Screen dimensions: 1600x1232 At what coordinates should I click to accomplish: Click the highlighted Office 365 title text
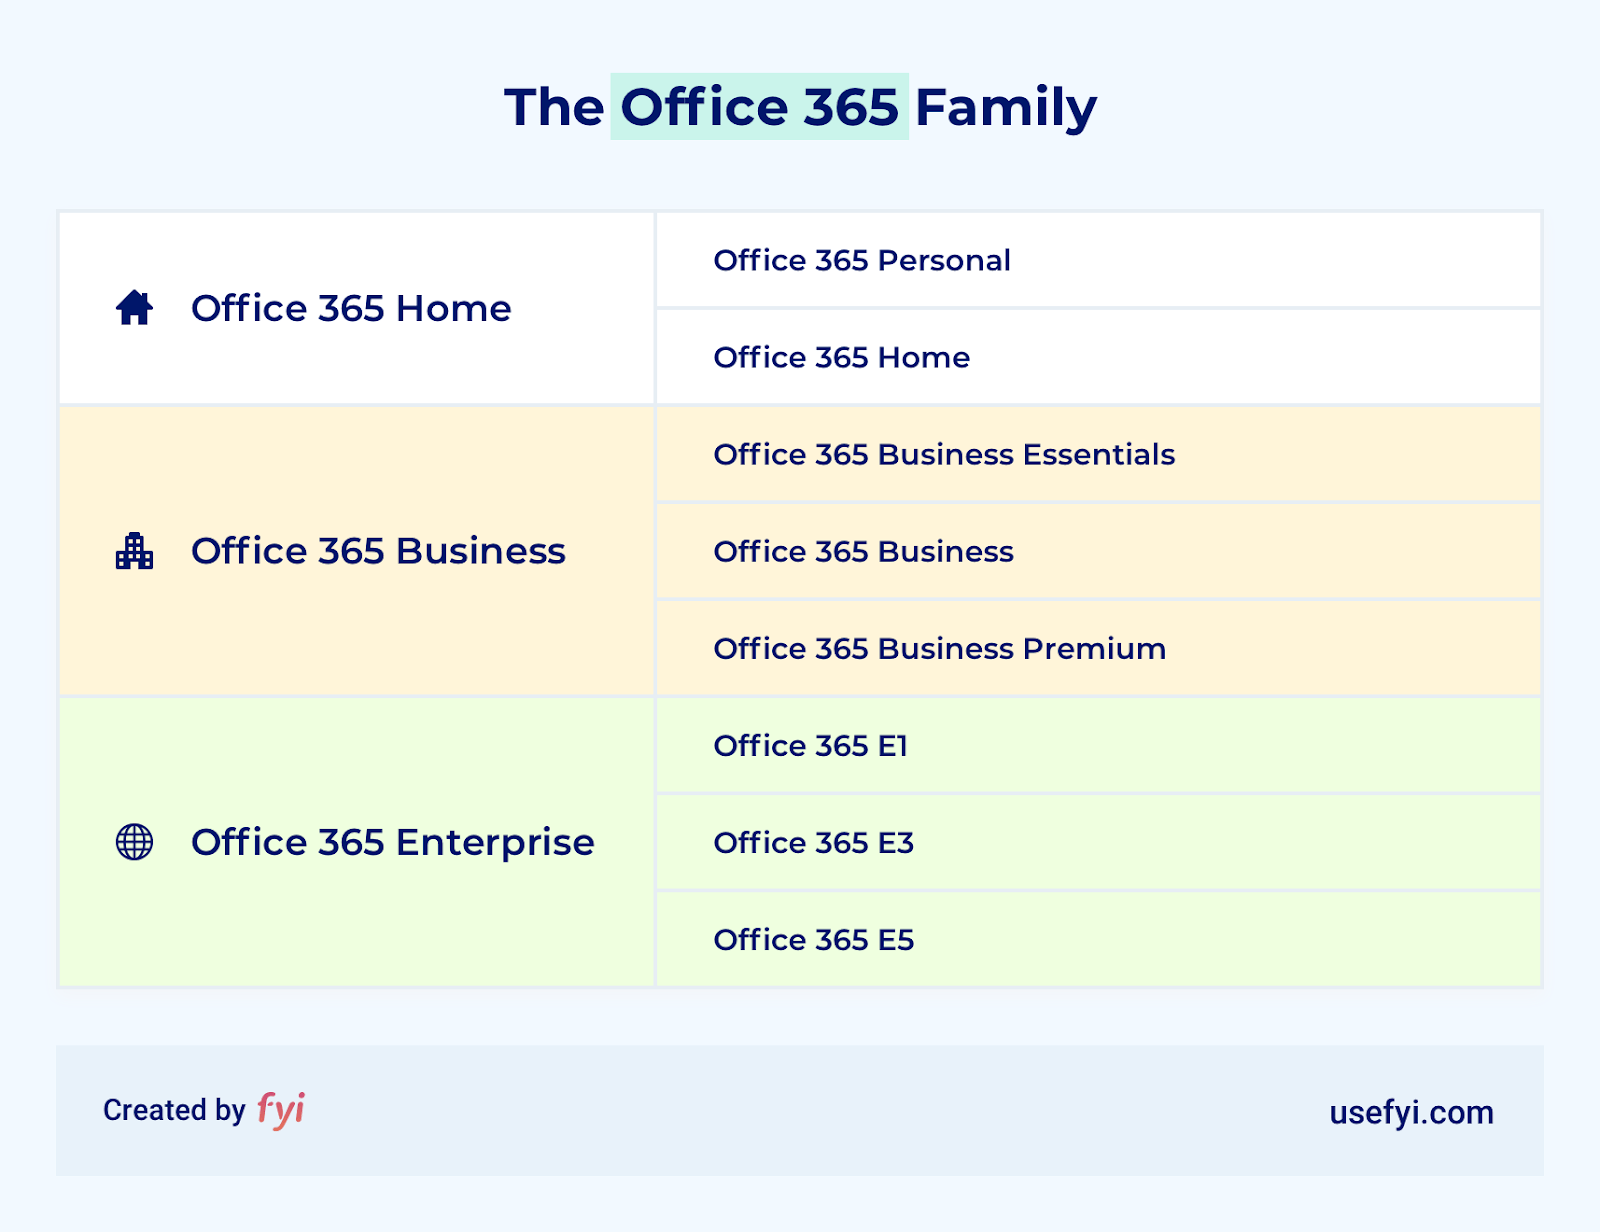[759, 107]
